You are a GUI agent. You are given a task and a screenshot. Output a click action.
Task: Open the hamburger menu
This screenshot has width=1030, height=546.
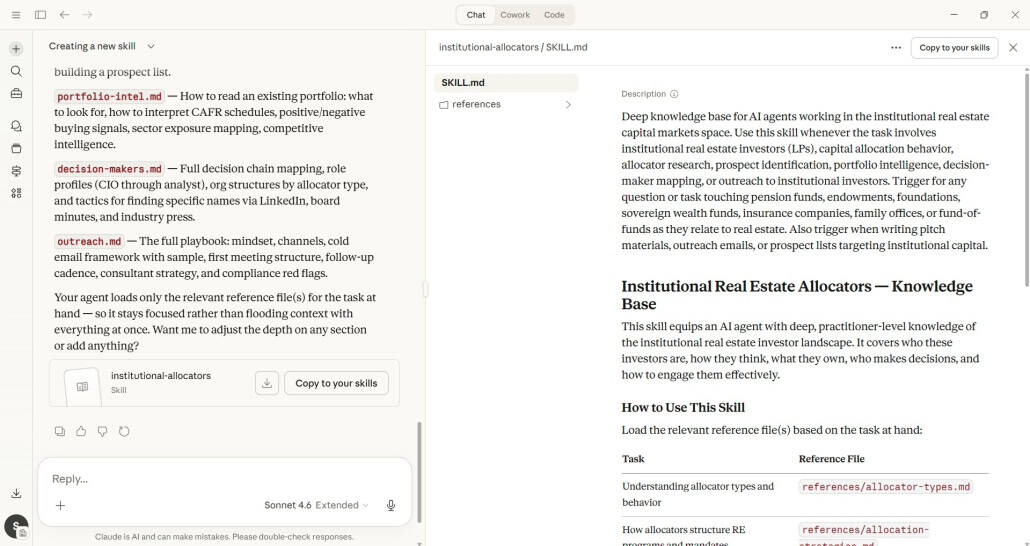[x=16, y=15]
